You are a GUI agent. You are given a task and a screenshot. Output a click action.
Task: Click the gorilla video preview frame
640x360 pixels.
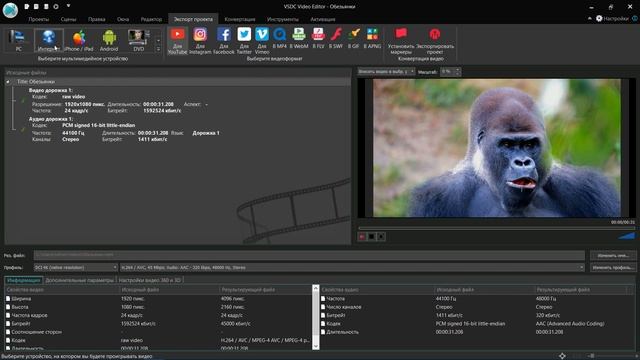click(496, 148)
